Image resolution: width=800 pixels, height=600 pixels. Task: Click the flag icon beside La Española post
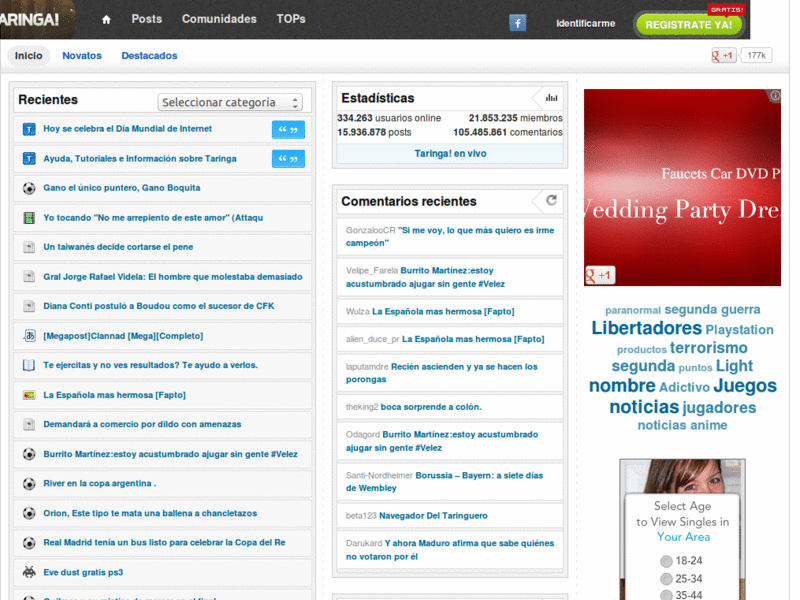[29, 395]
